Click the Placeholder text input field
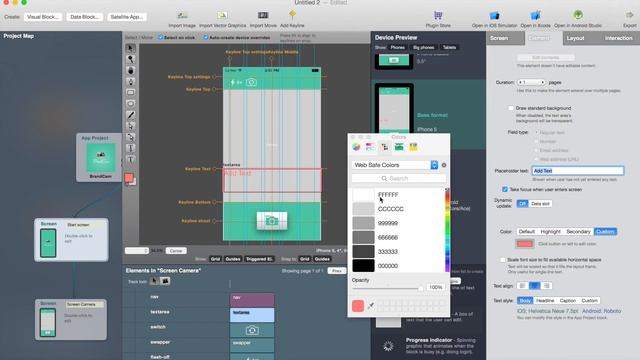Screen dimensions: 640x360 click(x=578, y=171)
